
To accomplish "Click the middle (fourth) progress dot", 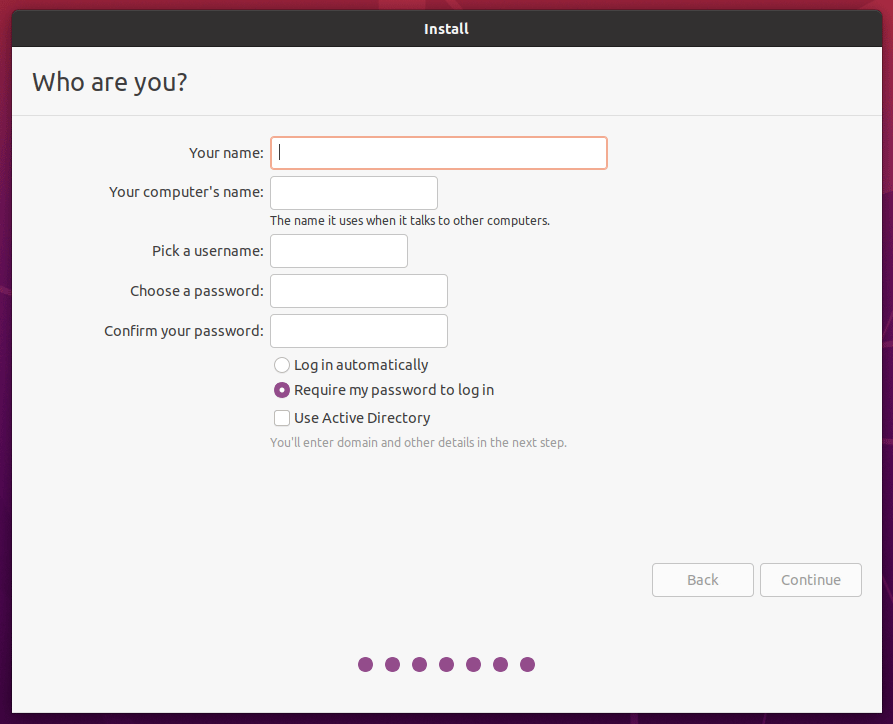I will [446, 664].
